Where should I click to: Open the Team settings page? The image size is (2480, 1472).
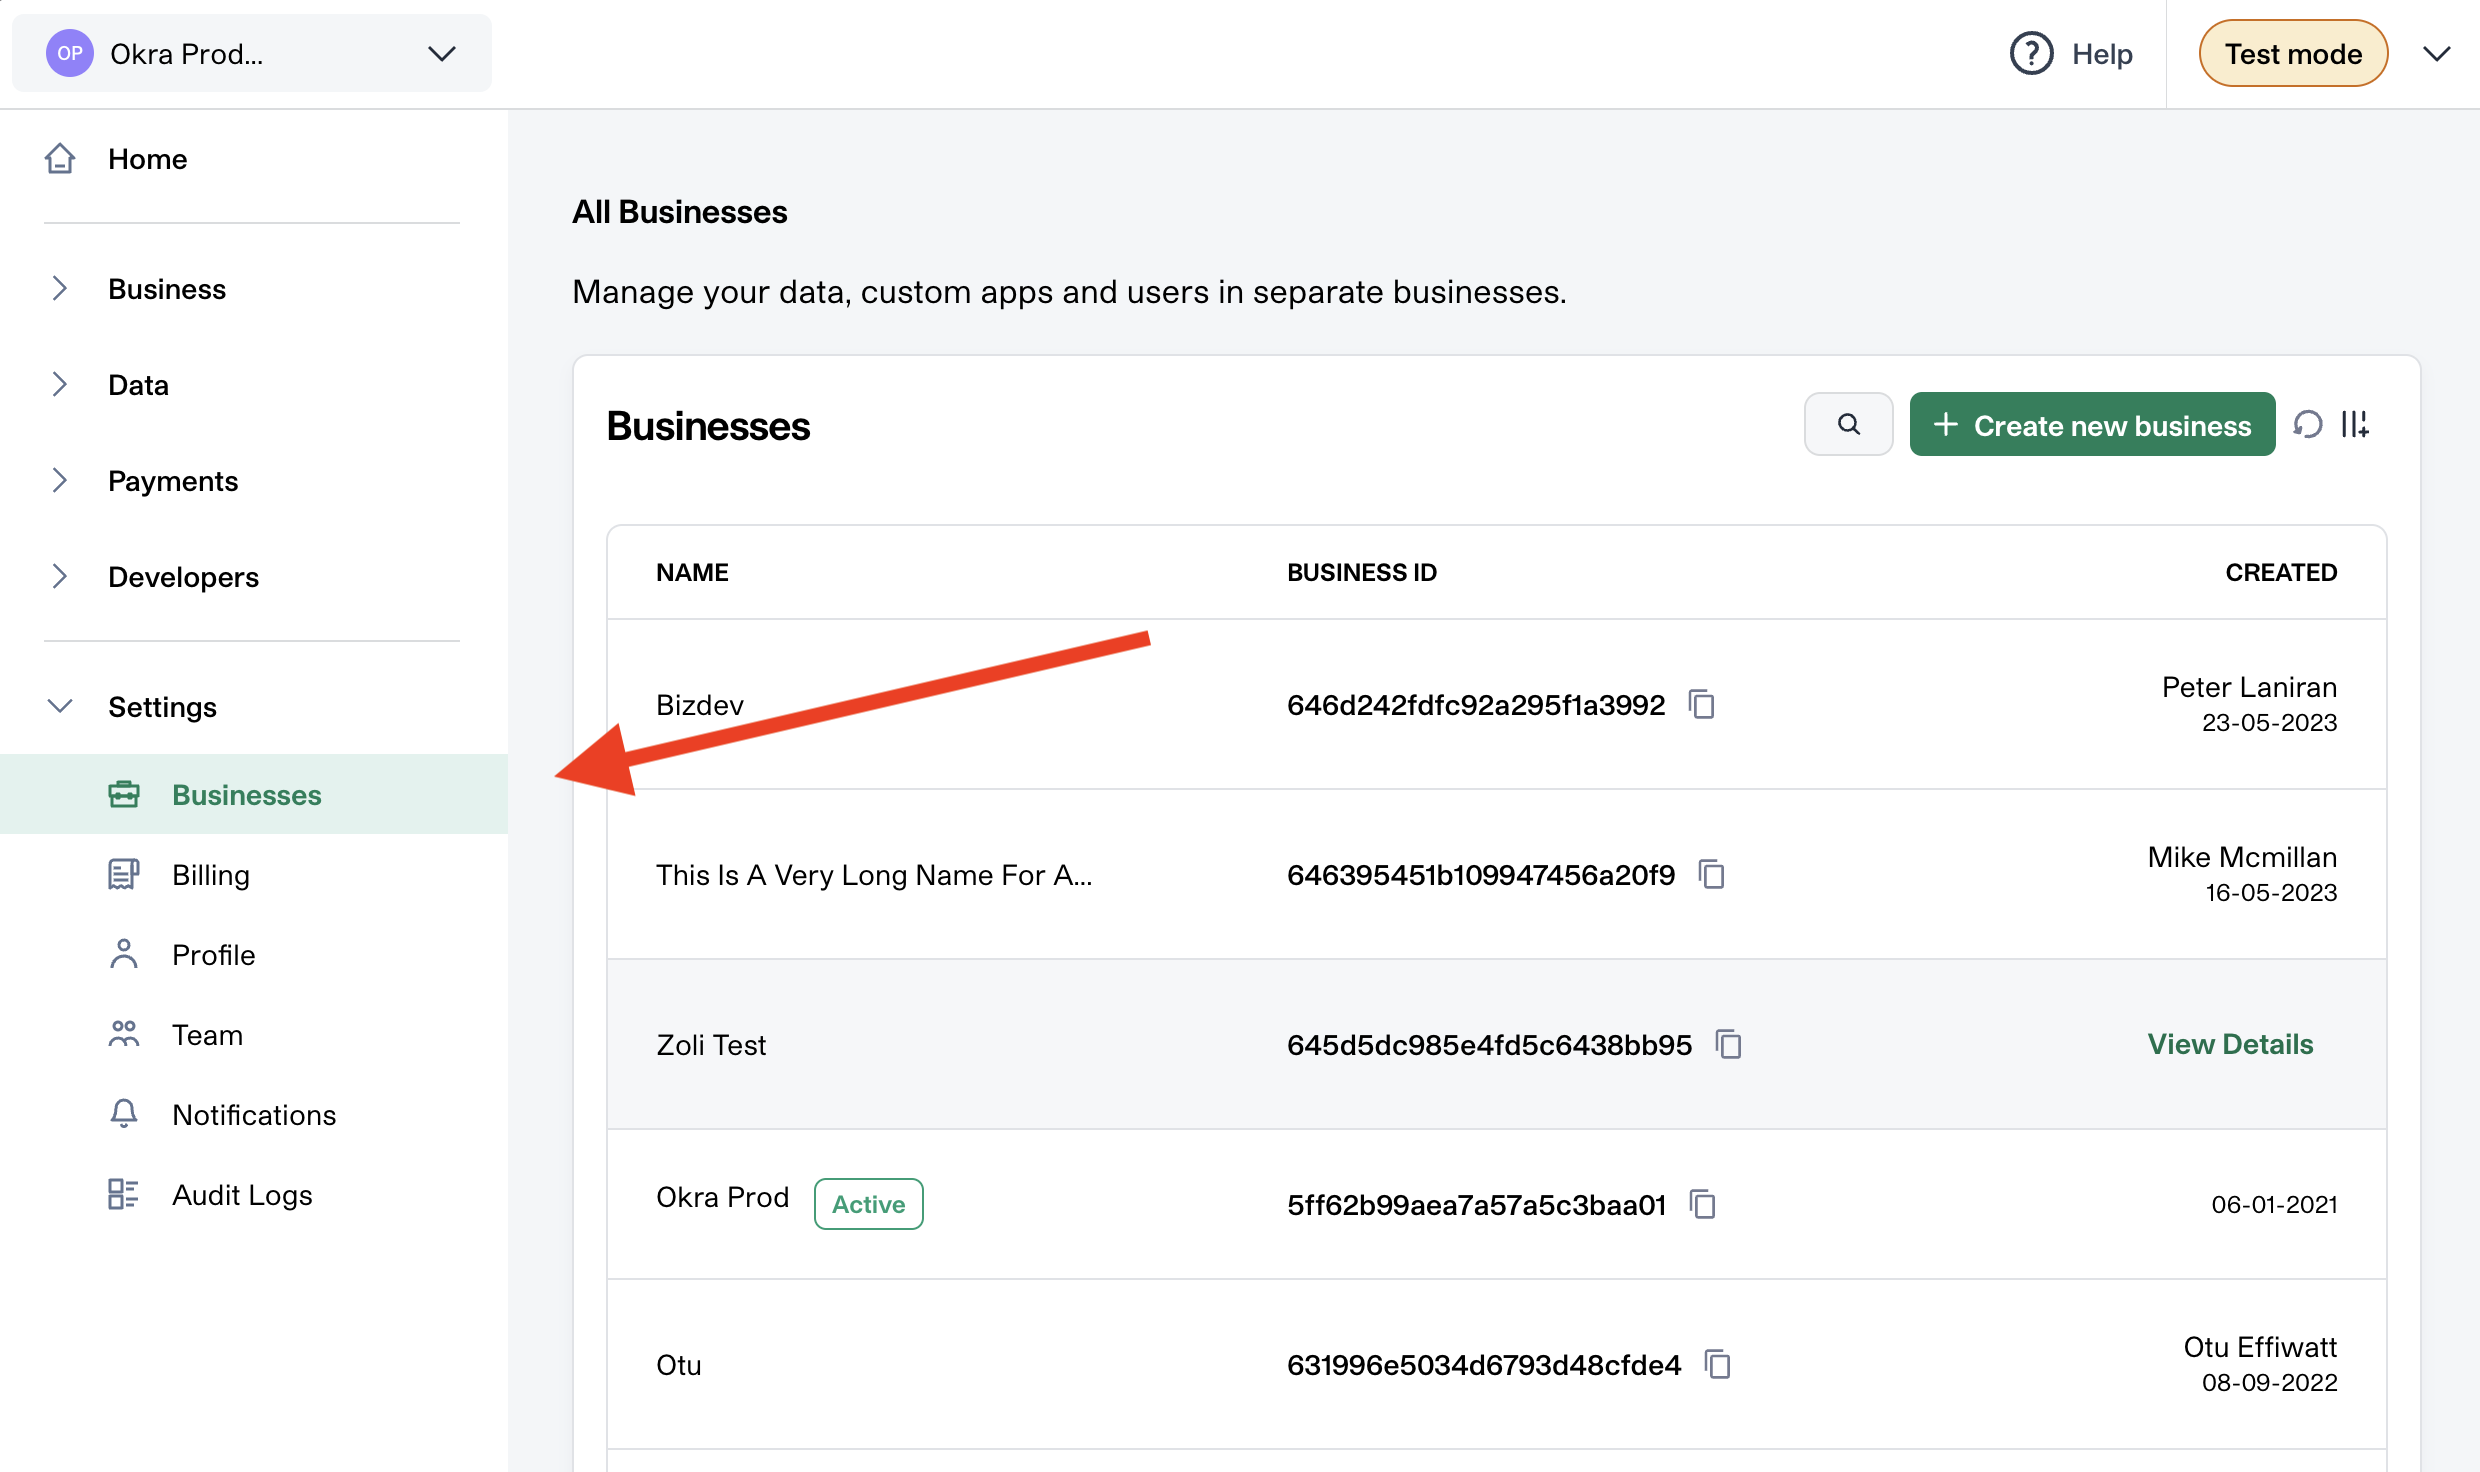click(x=207, y=1035)
